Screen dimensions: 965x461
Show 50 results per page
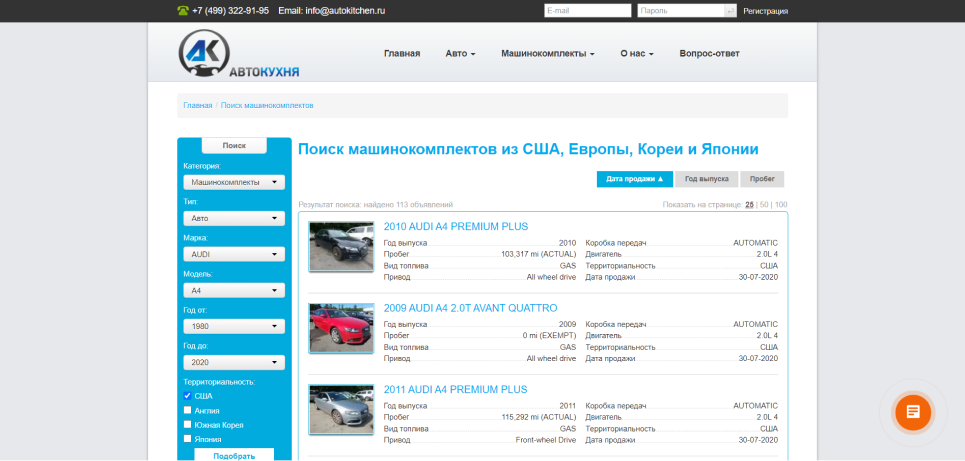[764, 205]
